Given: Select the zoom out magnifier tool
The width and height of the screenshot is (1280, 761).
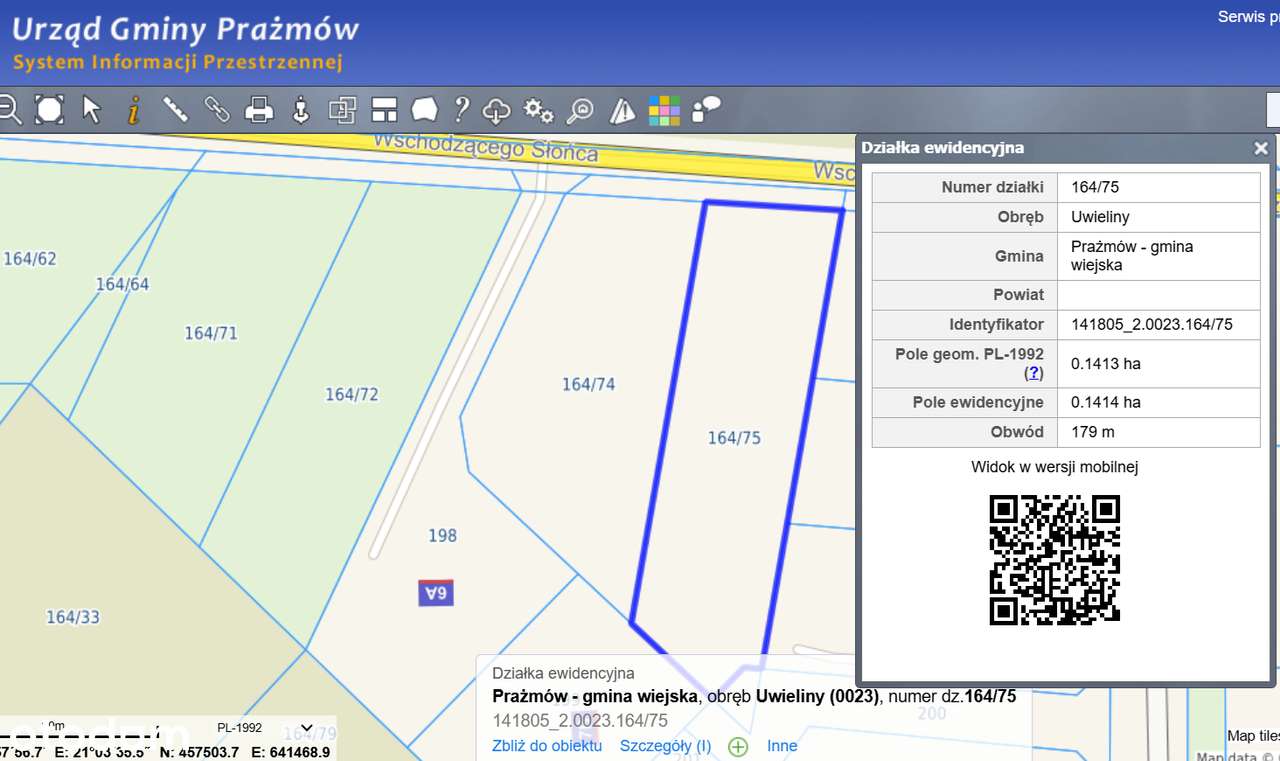Looking at the screenshot, I should (10, 110).
